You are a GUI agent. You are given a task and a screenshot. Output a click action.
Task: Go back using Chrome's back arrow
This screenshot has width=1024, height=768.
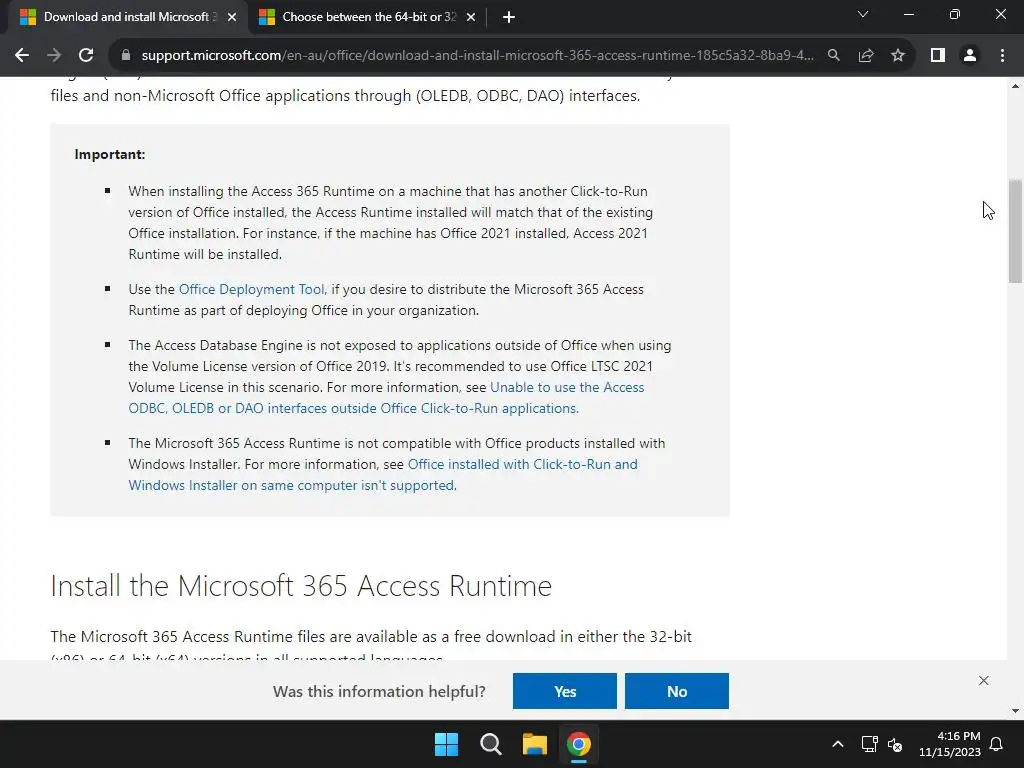pyautogui.click(x=22, y=56)
